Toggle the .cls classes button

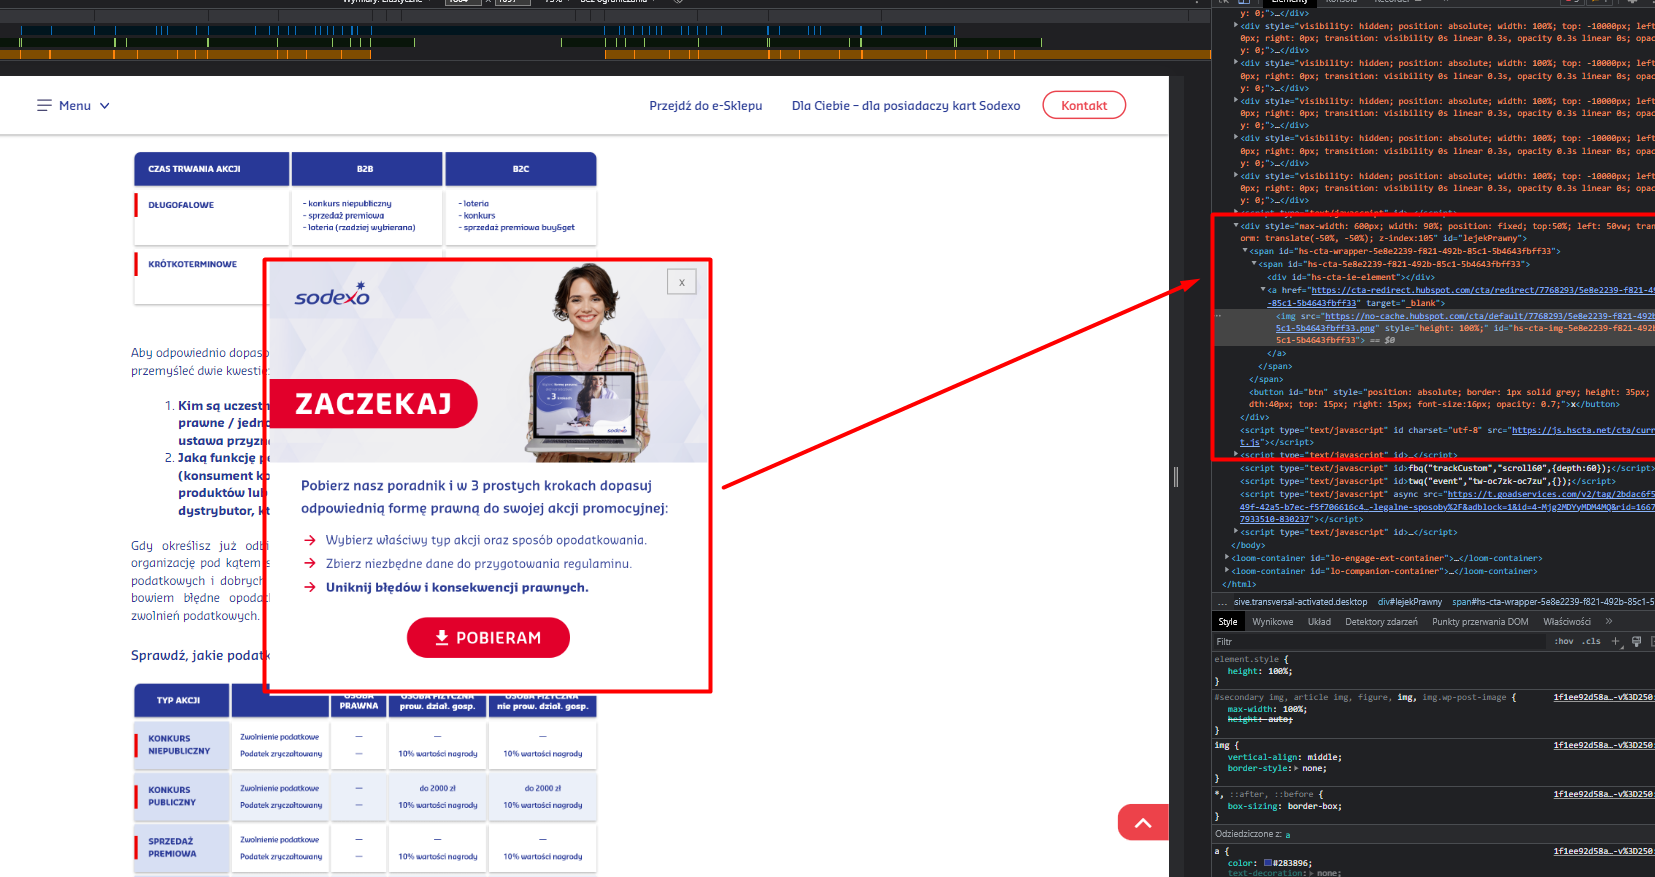click(x=1591, y=641)
